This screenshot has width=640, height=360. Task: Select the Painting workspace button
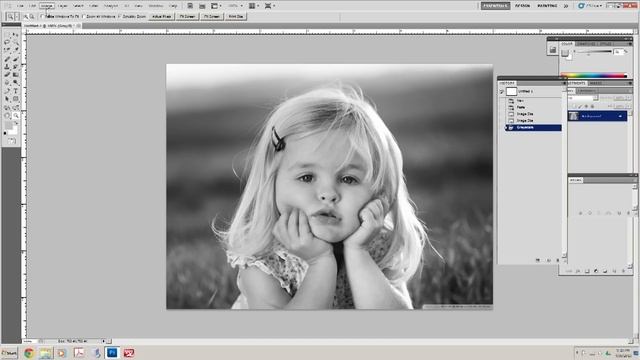[x=547, y=6]
